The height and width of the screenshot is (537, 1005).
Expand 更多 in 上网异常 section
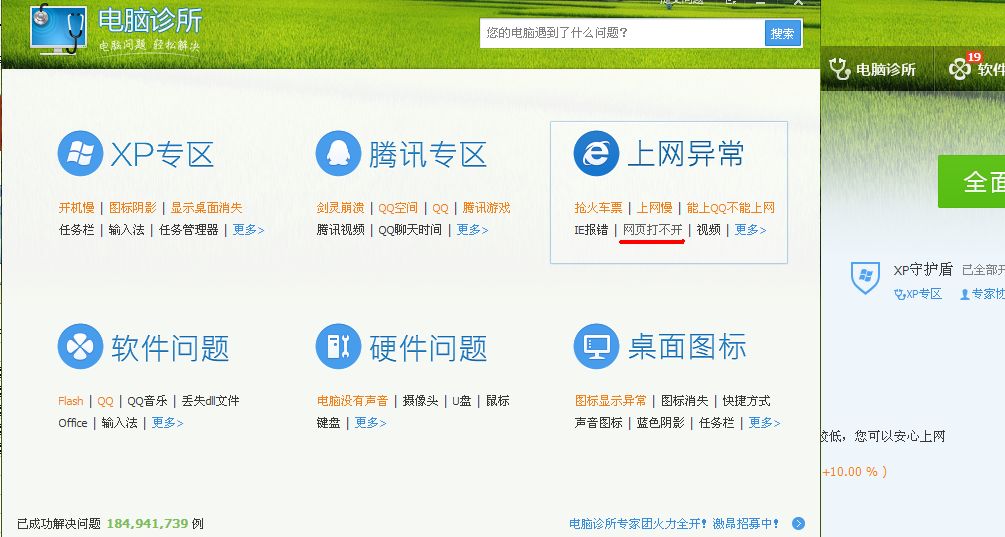click(x=751, y=229)
